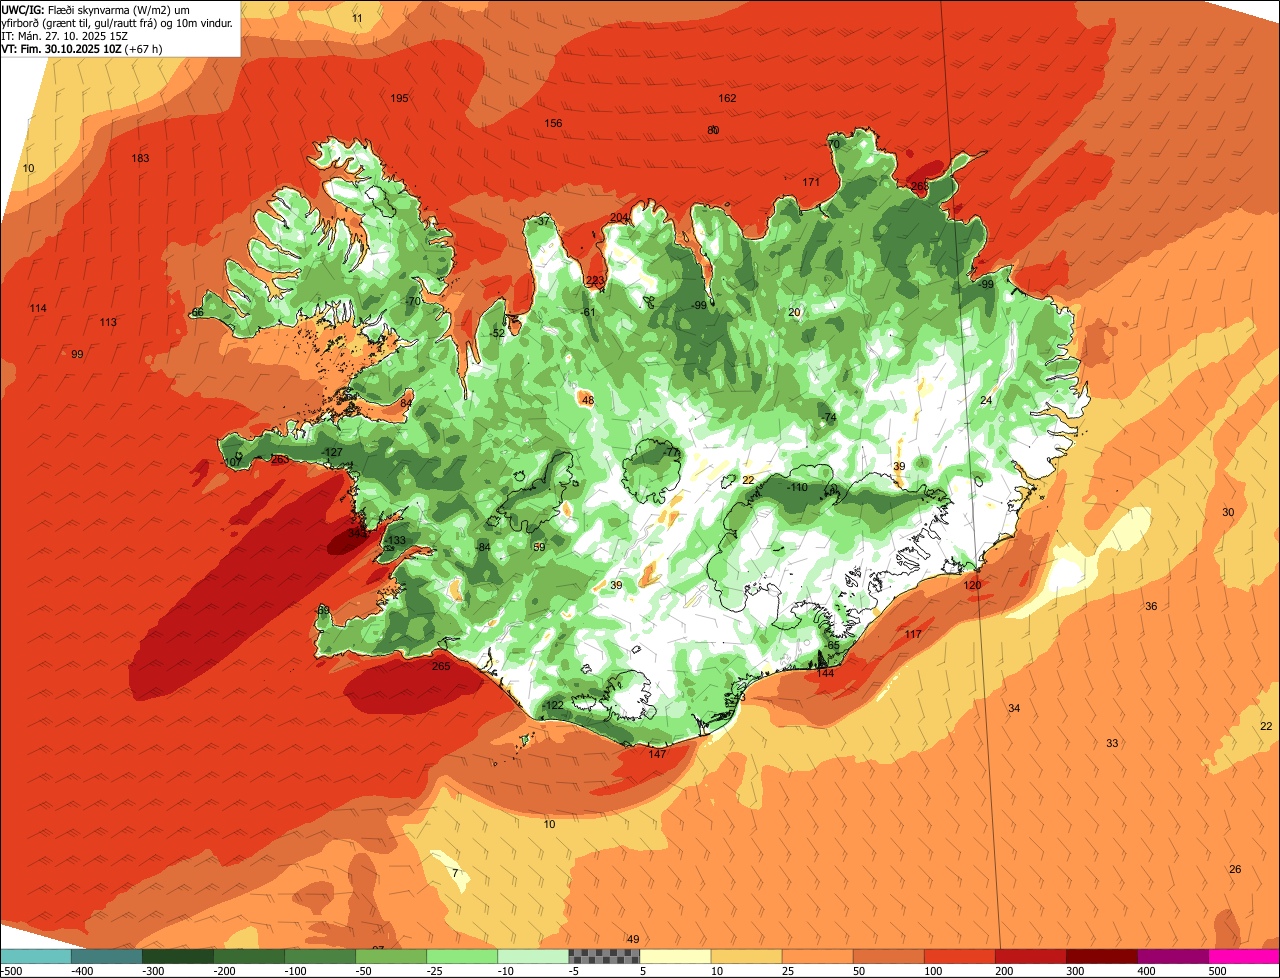1280x978 pixels.
Task: Select the red-orange 100 to 200 legend swatch
Action: click(x=959, y=957)
